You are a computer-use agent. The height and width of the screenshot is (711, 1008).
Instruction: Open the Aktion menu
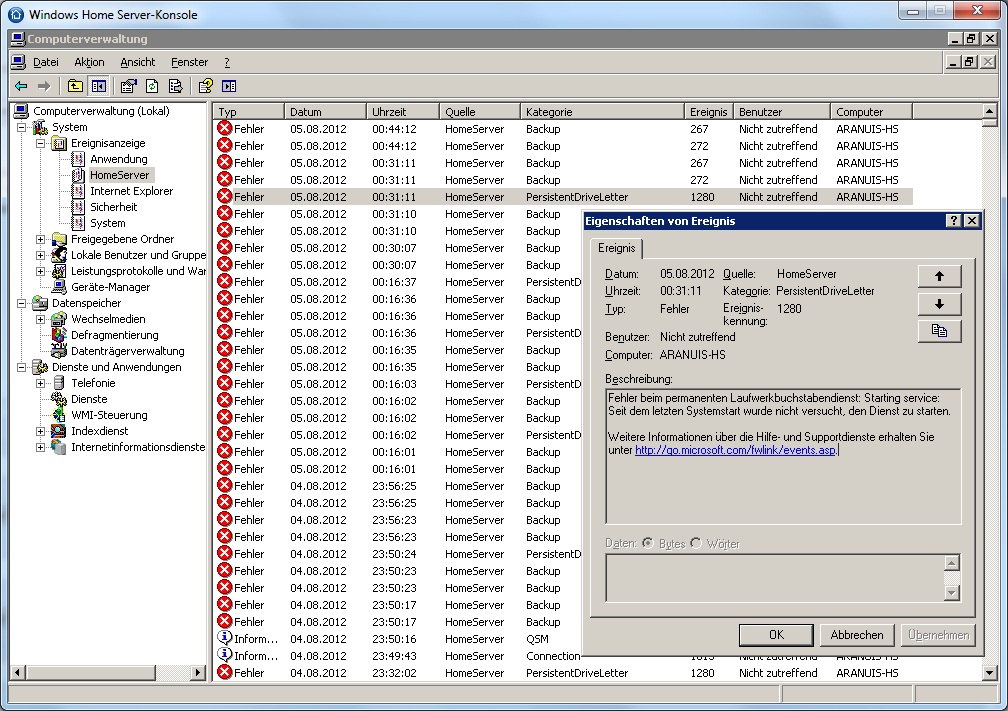click(89, 62)
